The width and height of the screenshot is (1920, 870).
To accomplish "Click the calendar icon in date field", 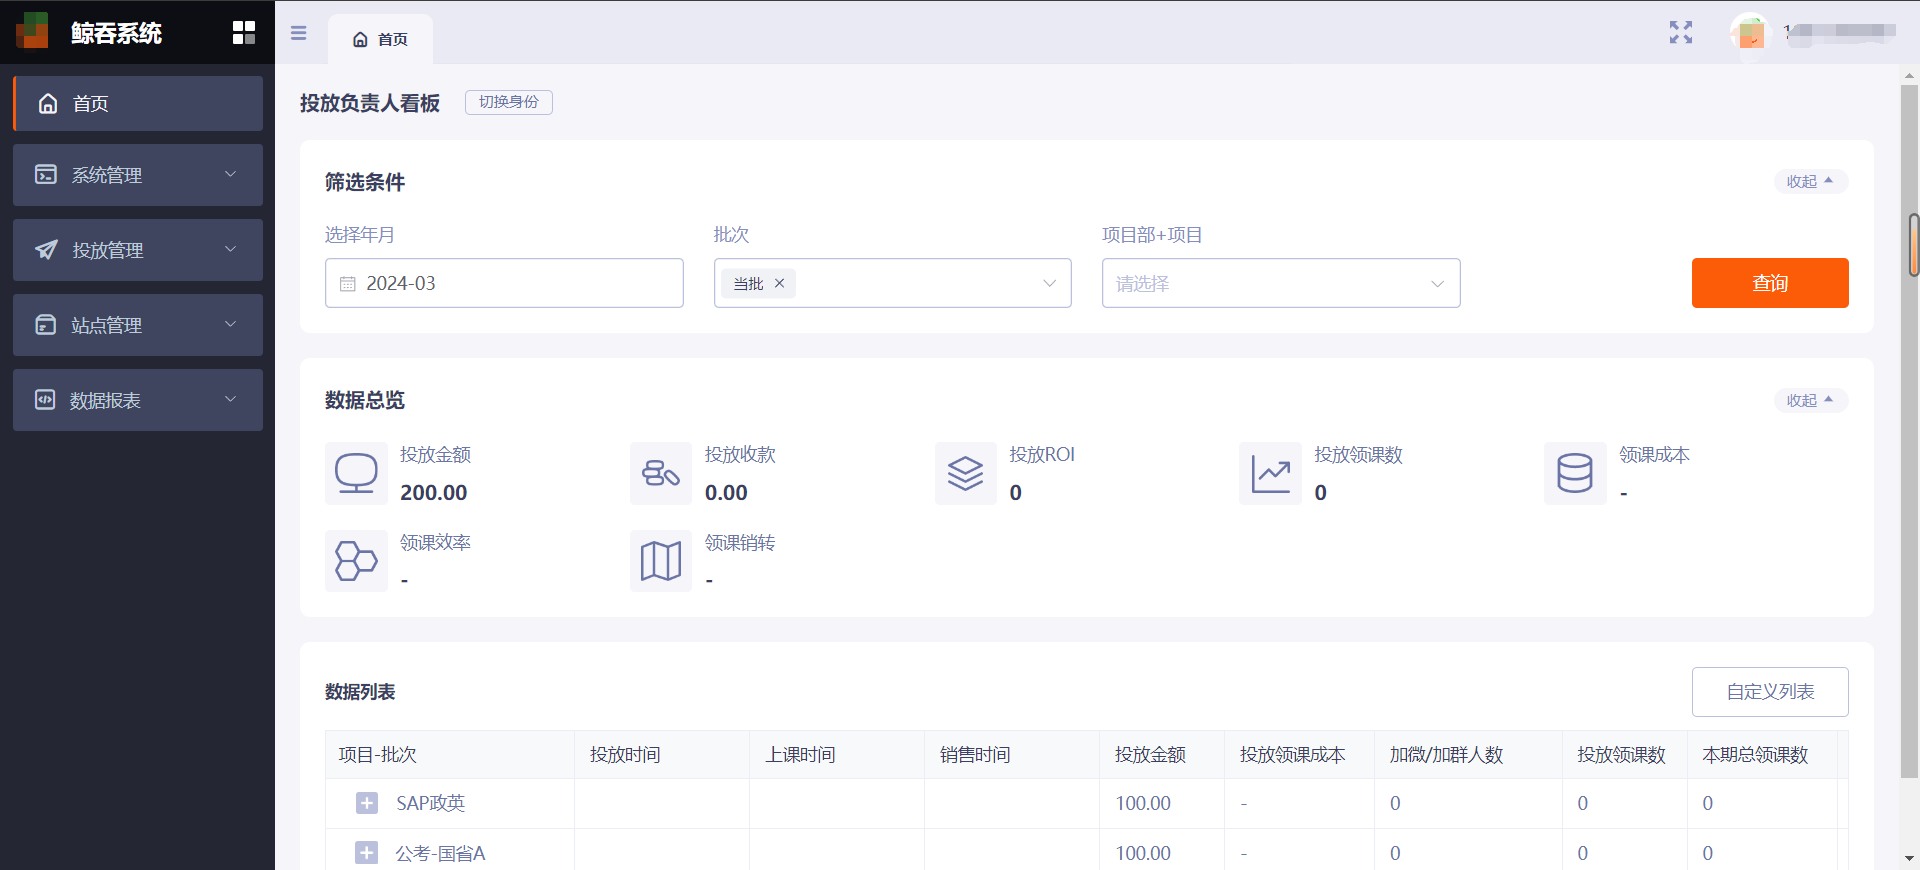I will [348, 284].
